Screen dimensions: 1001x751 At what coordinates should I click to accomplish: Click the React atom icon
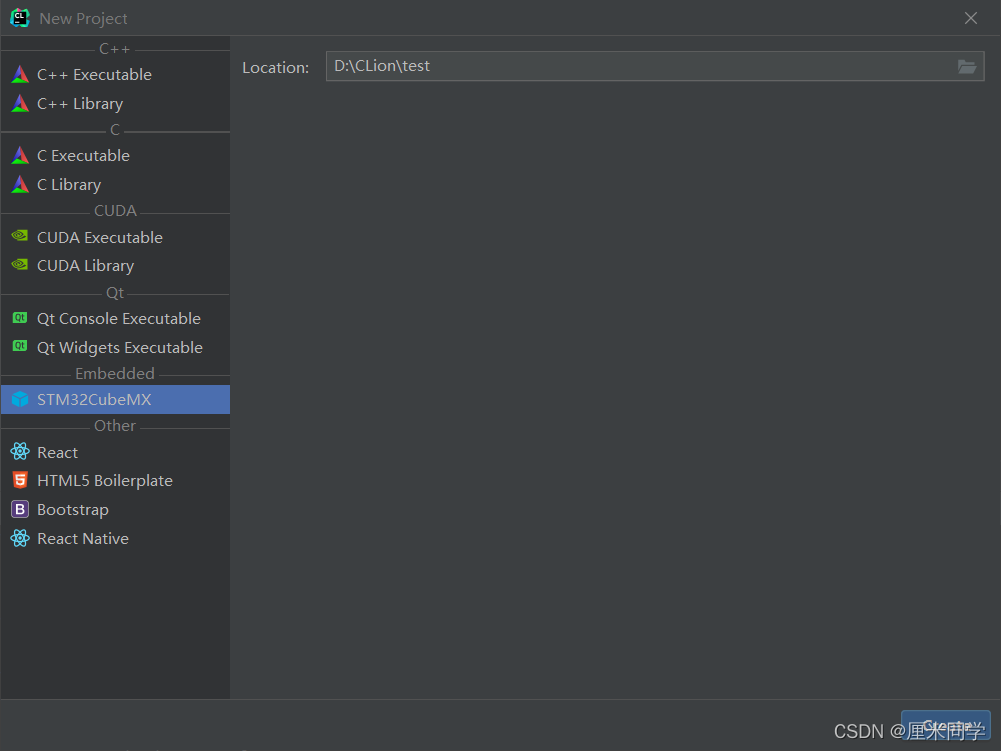(20, 452)
